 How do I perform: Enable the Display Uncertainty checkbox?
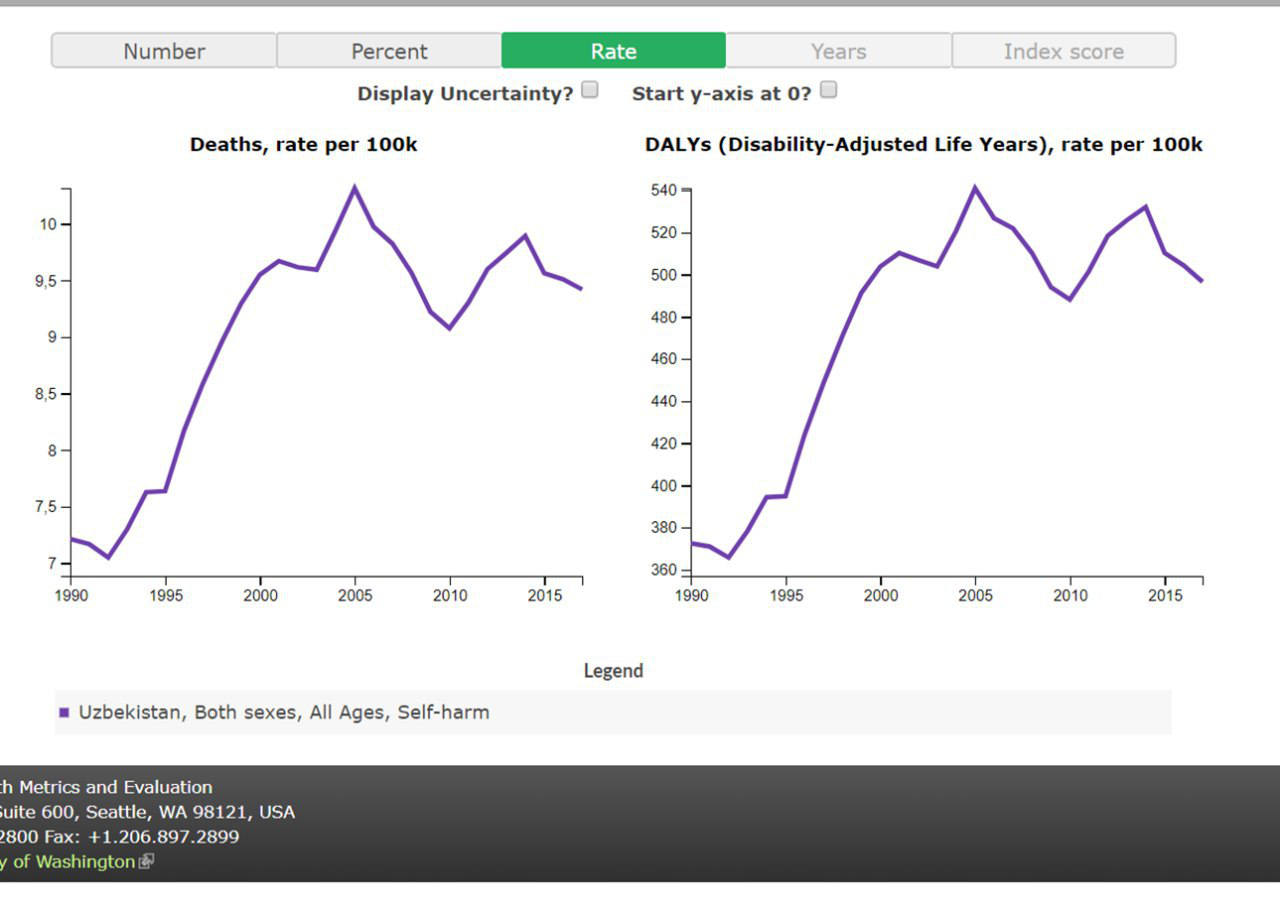click(590, 90)
